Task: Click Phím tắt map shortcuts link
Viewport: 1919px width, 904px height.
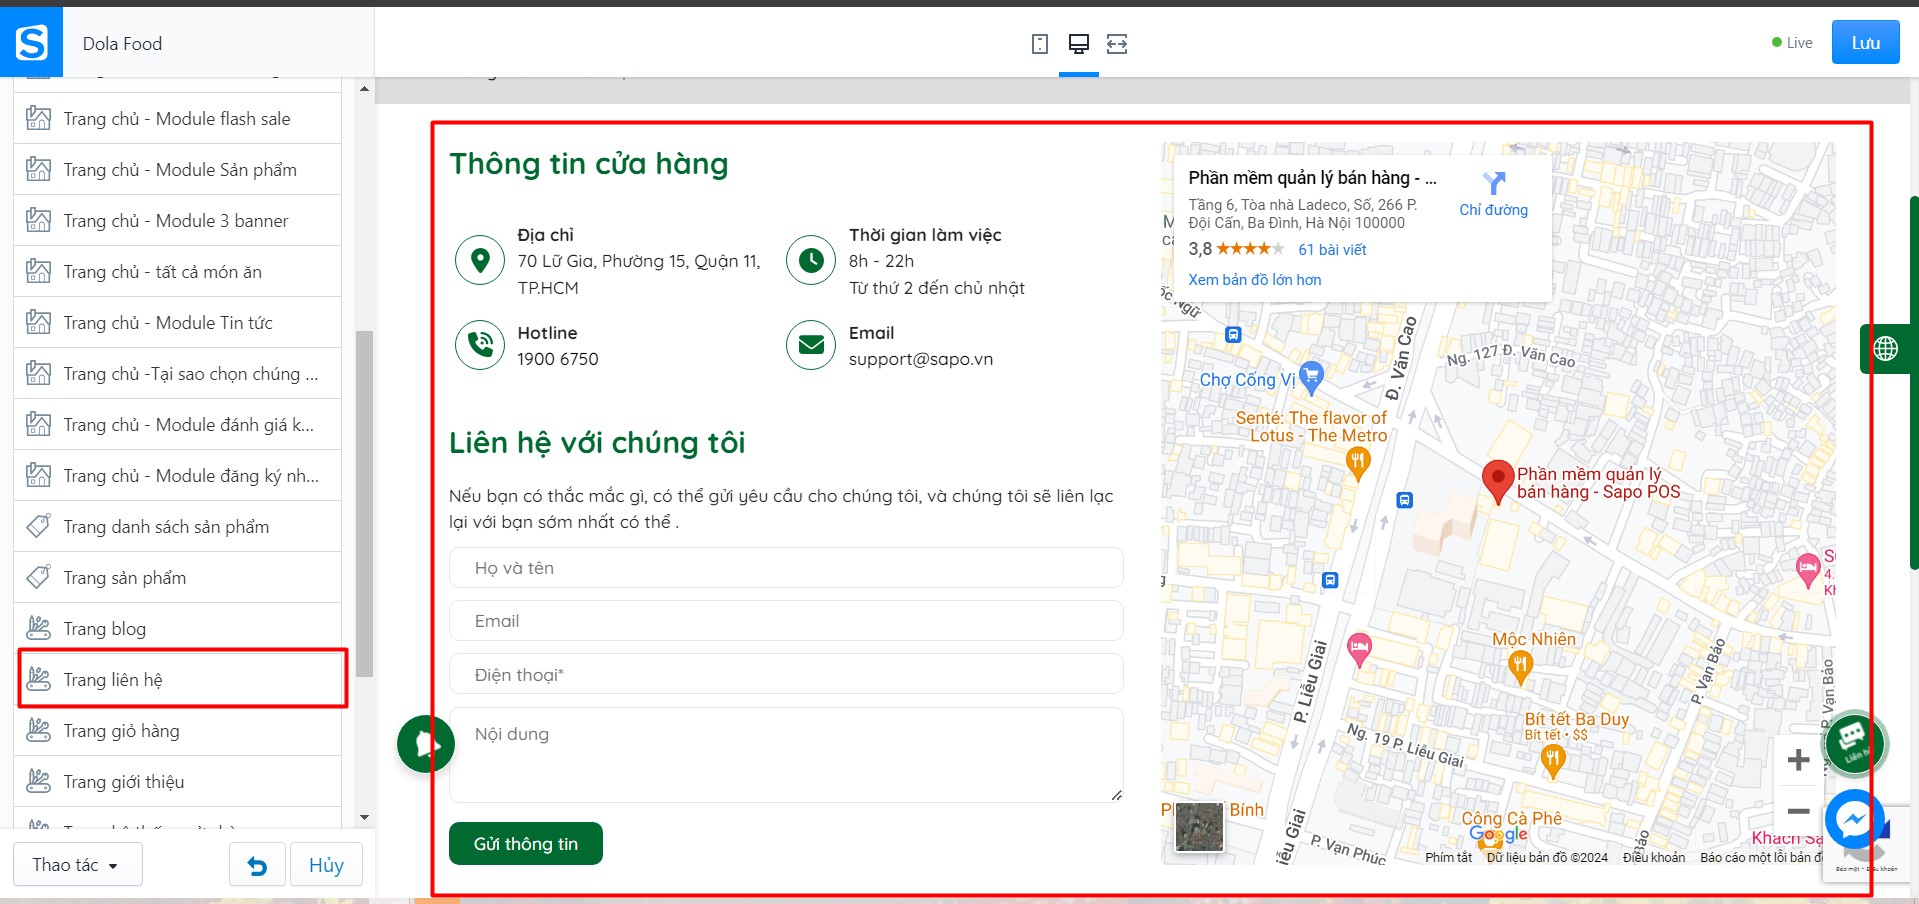Action: click(x=1448, y=857)
